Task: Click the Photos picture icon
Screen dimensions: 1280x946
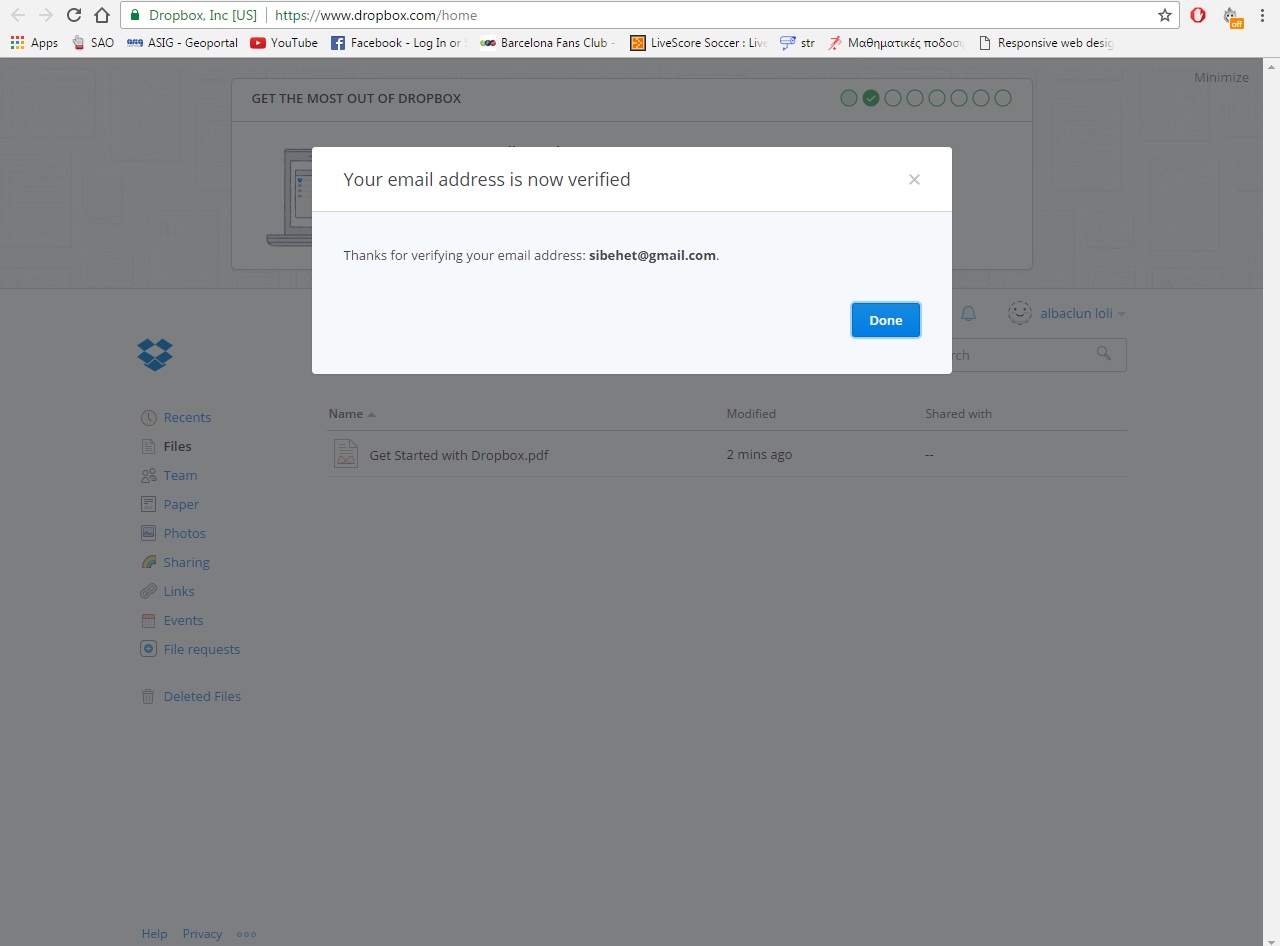Action: pos(148,533)
